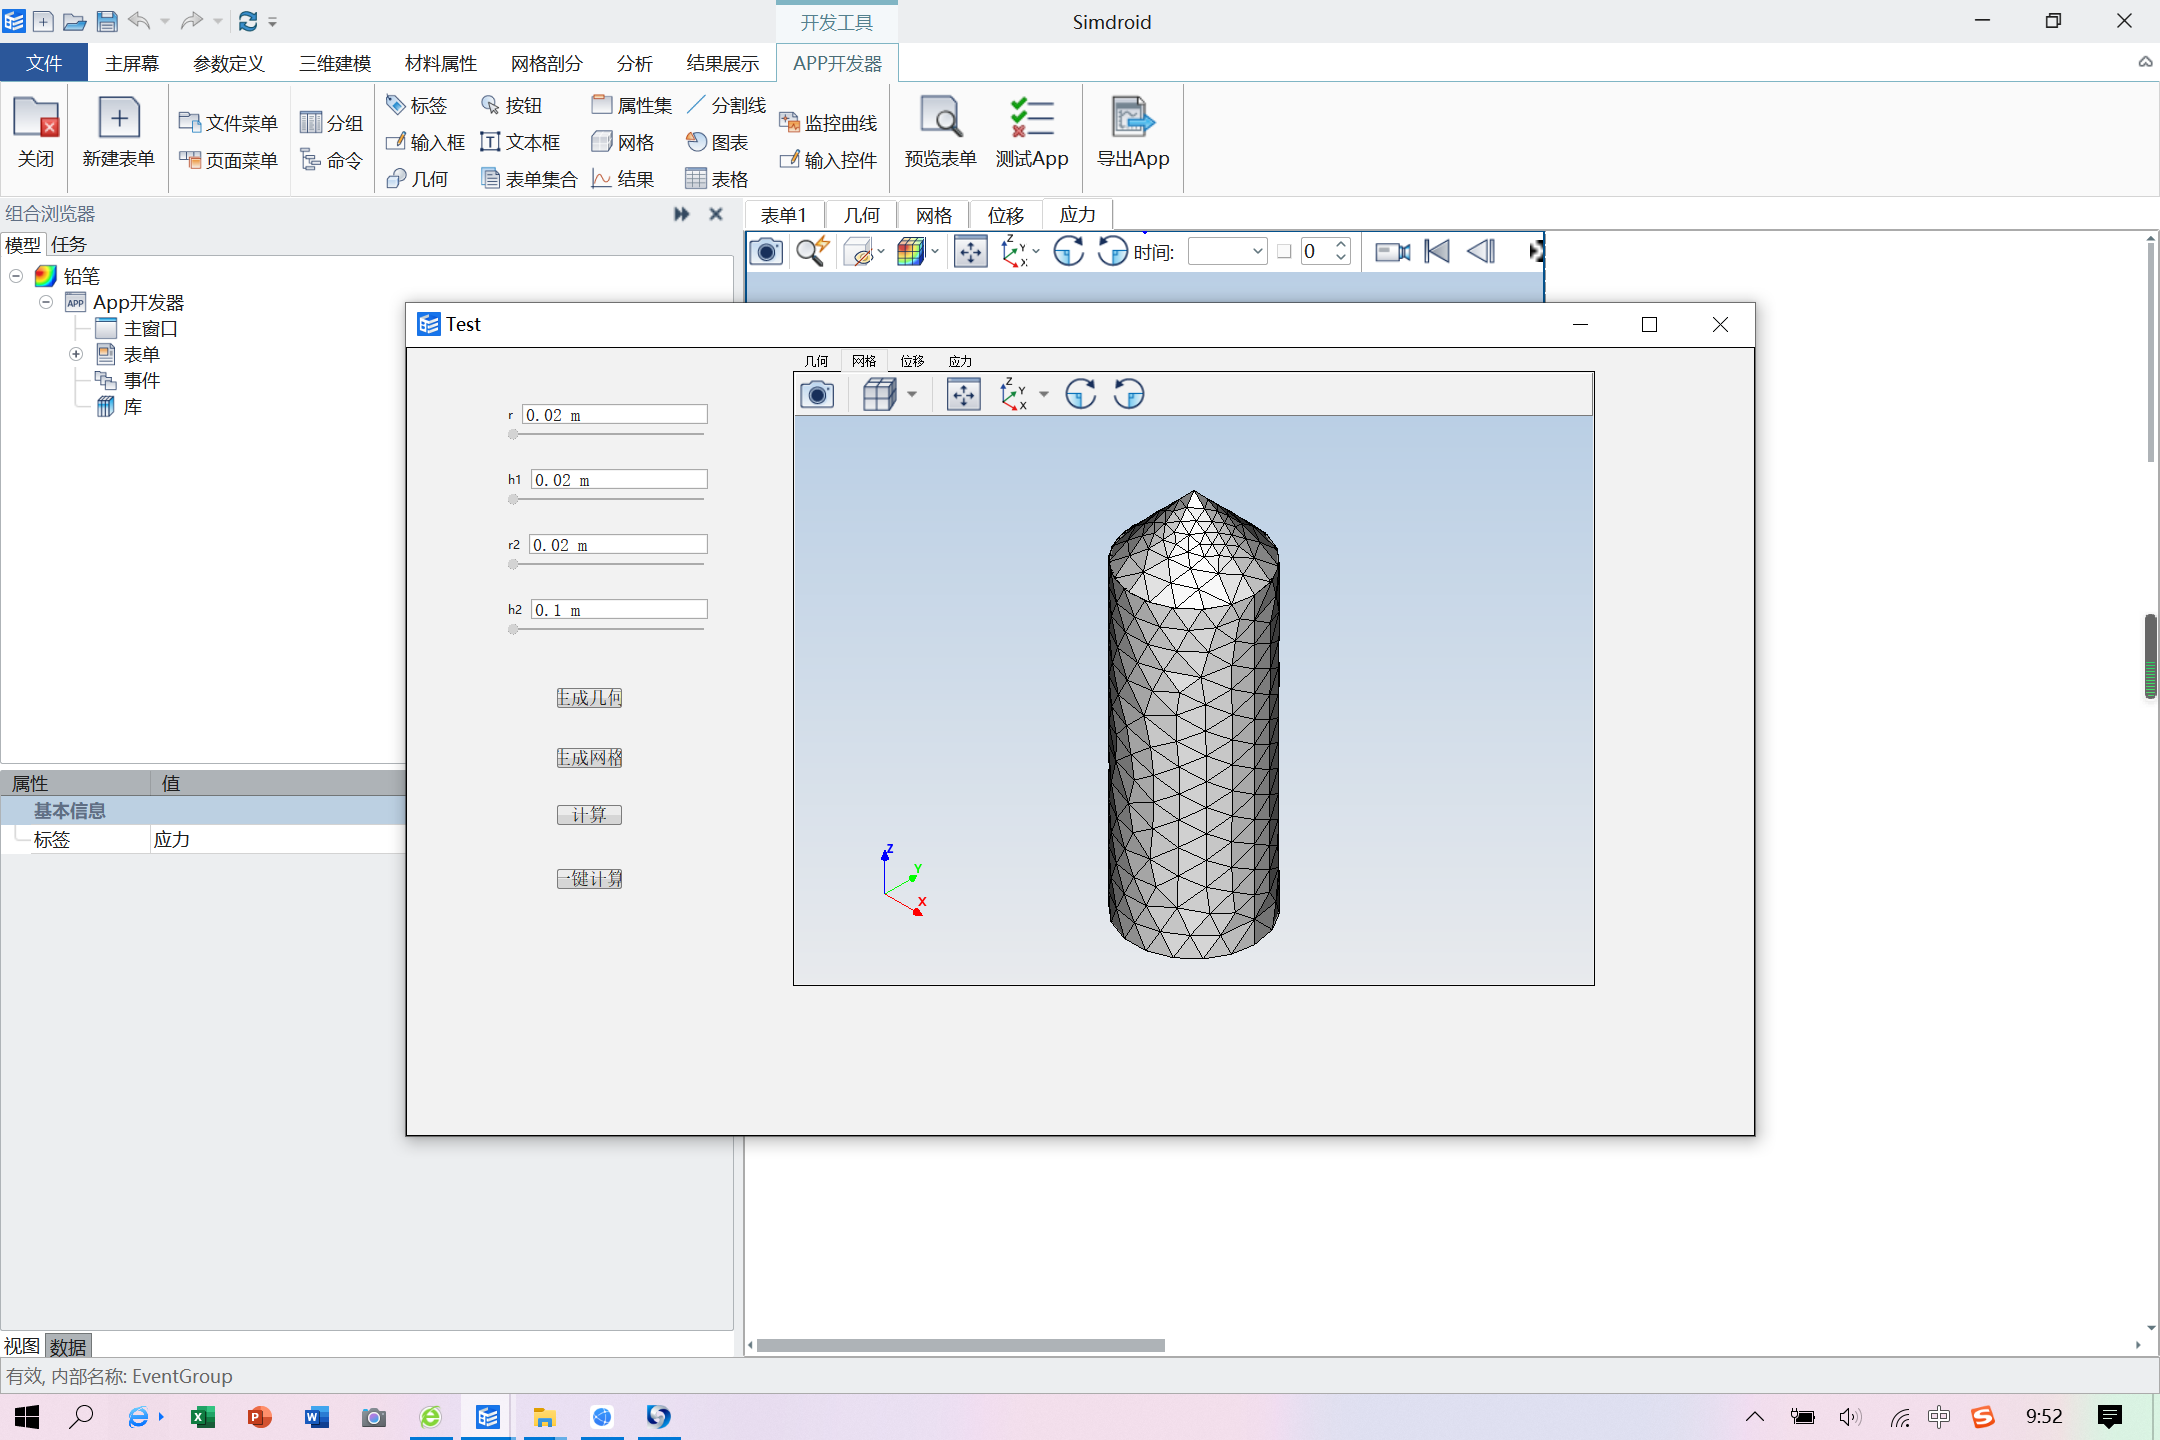Click the slider handle under the h1 field
This screenshot has width=2160, height=1440.
(513, 500)
